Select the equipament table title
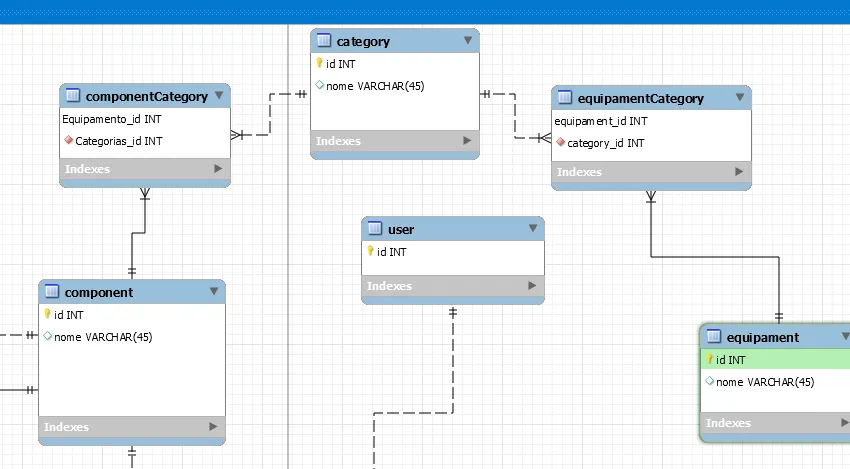The image size is (850, 469). click(763, 337)
